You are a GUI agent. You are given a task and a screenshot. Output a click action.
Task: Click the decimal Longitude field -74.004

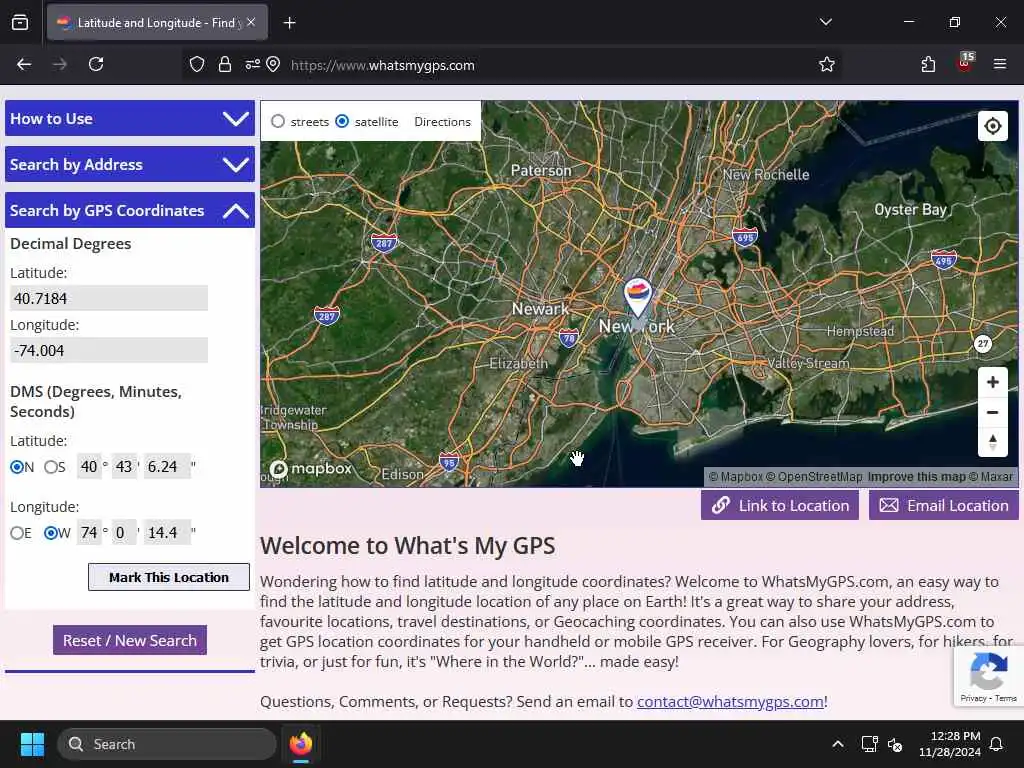(x=109, y=350)
